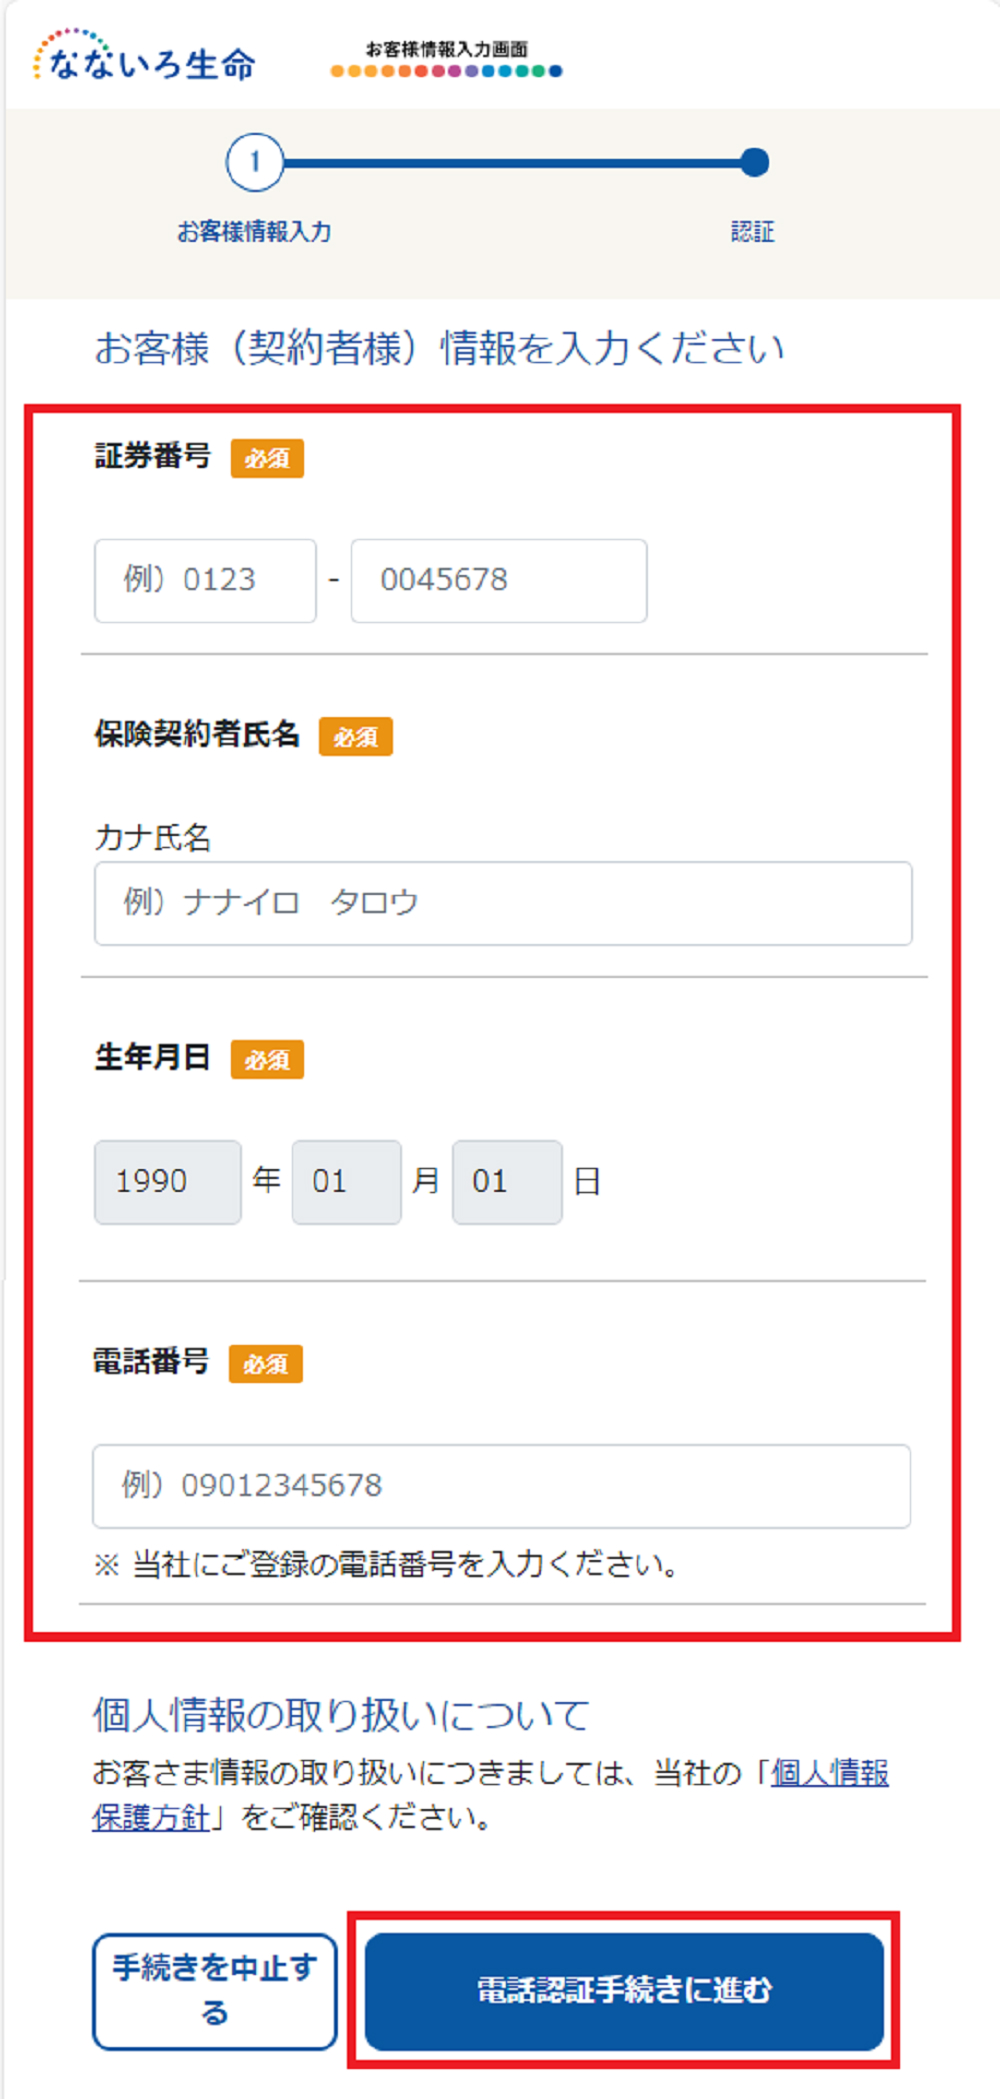Click the 必須 badge beside 保険契約者氏名
Viewport: 1000px width, 2099px height.
pos(356,737)
